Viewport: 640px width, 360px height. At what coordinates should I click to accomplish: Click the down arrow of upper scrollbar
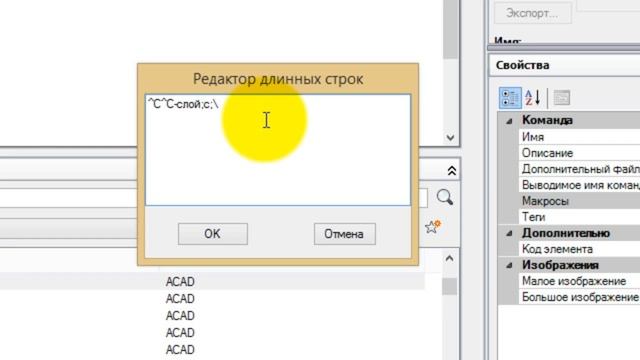[450, 138]
